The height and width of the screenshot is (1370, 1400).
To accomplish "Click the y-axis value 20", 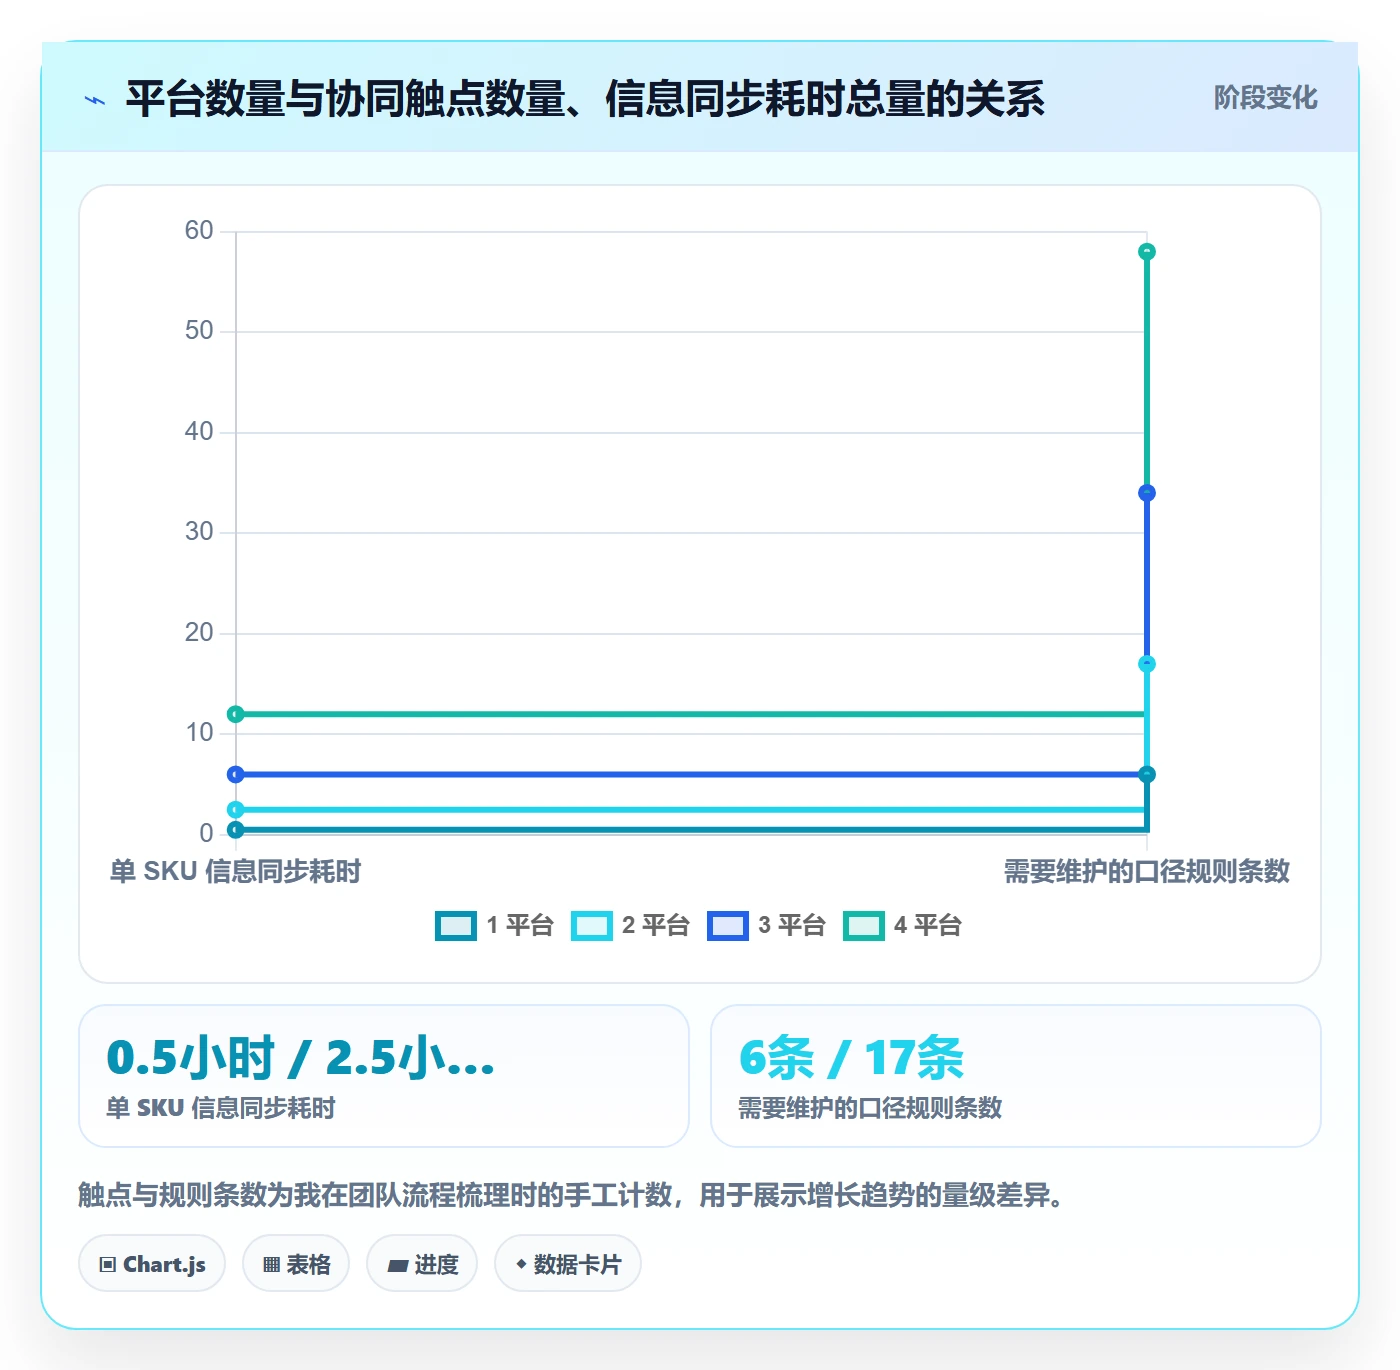I will tap(199, 633).
